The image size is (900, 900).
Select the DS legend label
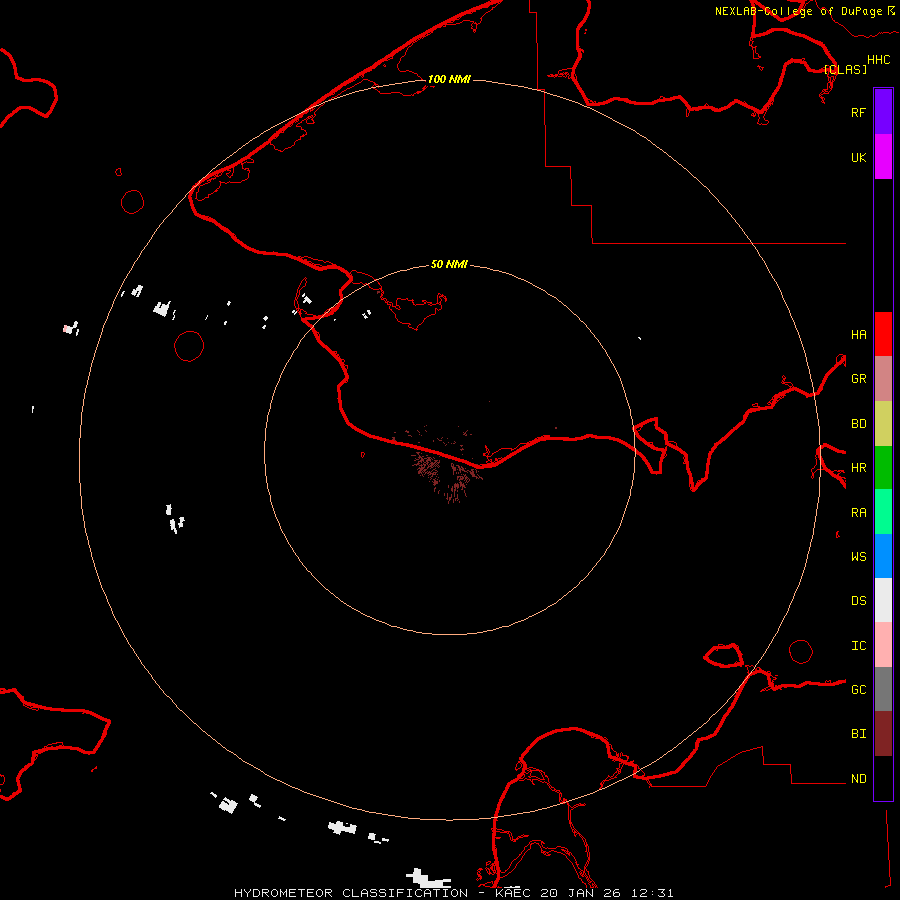point(858,600)
